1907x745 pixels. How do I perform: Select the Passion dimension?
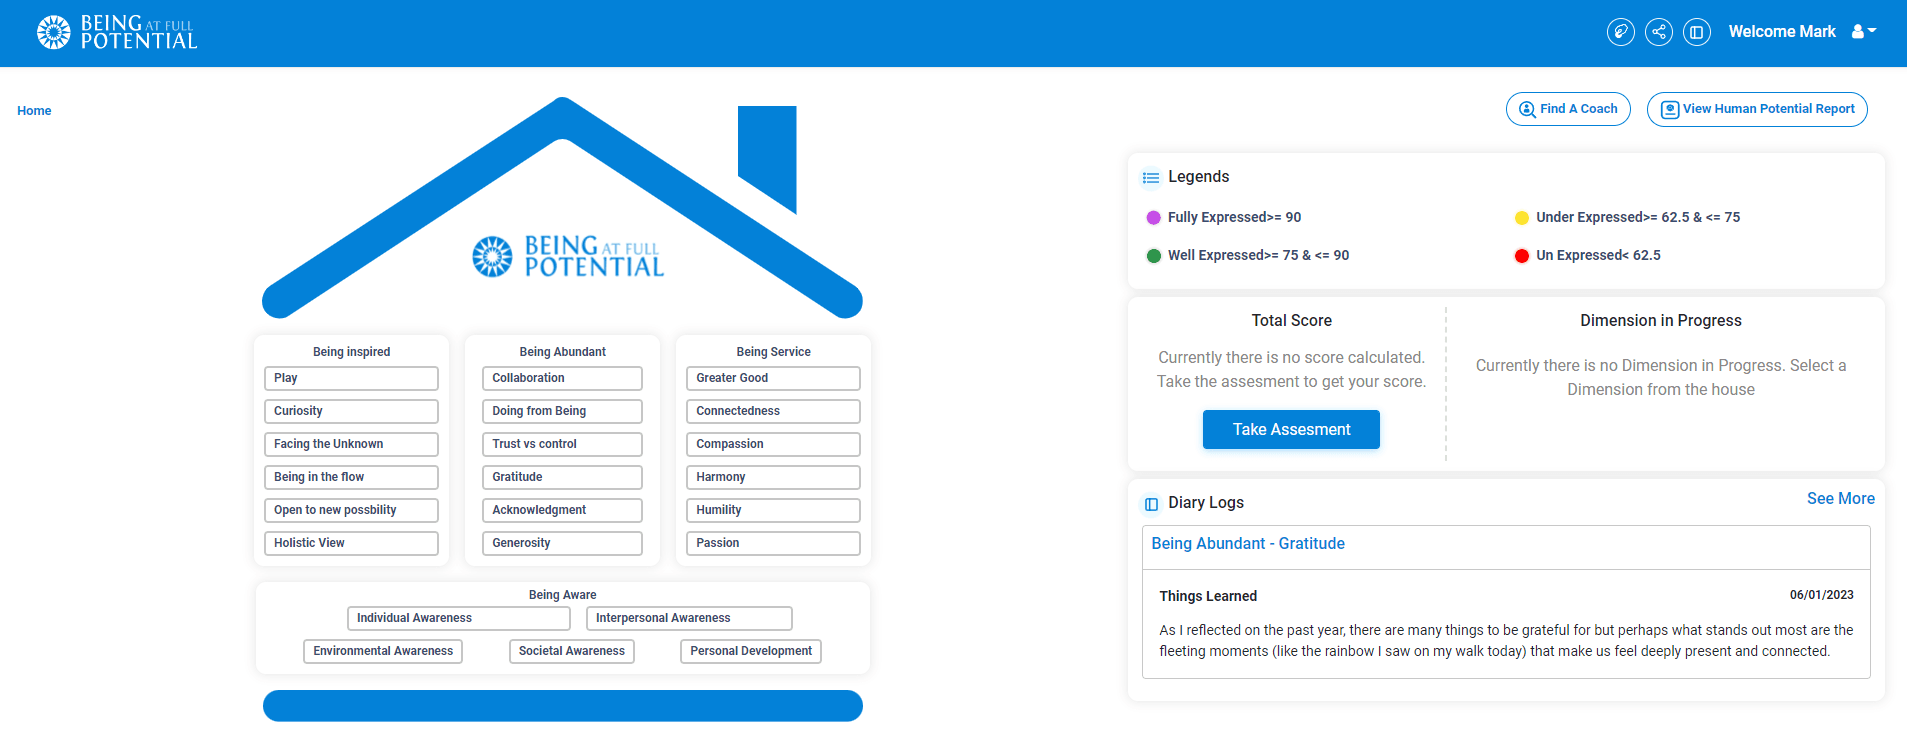click(773, 543)
